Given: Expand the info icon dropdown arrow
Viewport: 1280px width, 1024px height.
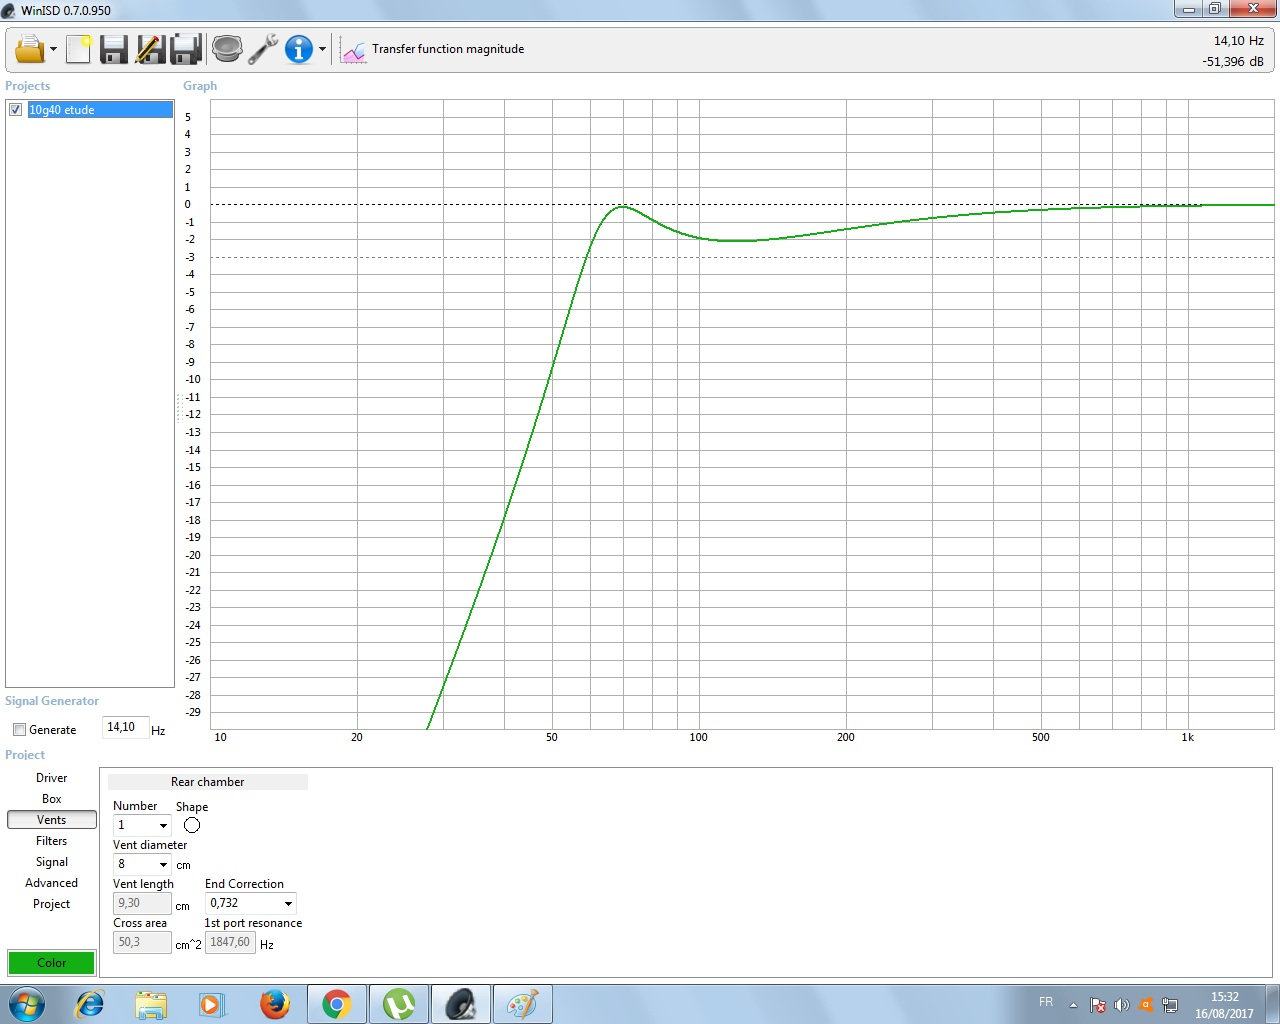Looking at the screenshot, I should tap(322, 49).
